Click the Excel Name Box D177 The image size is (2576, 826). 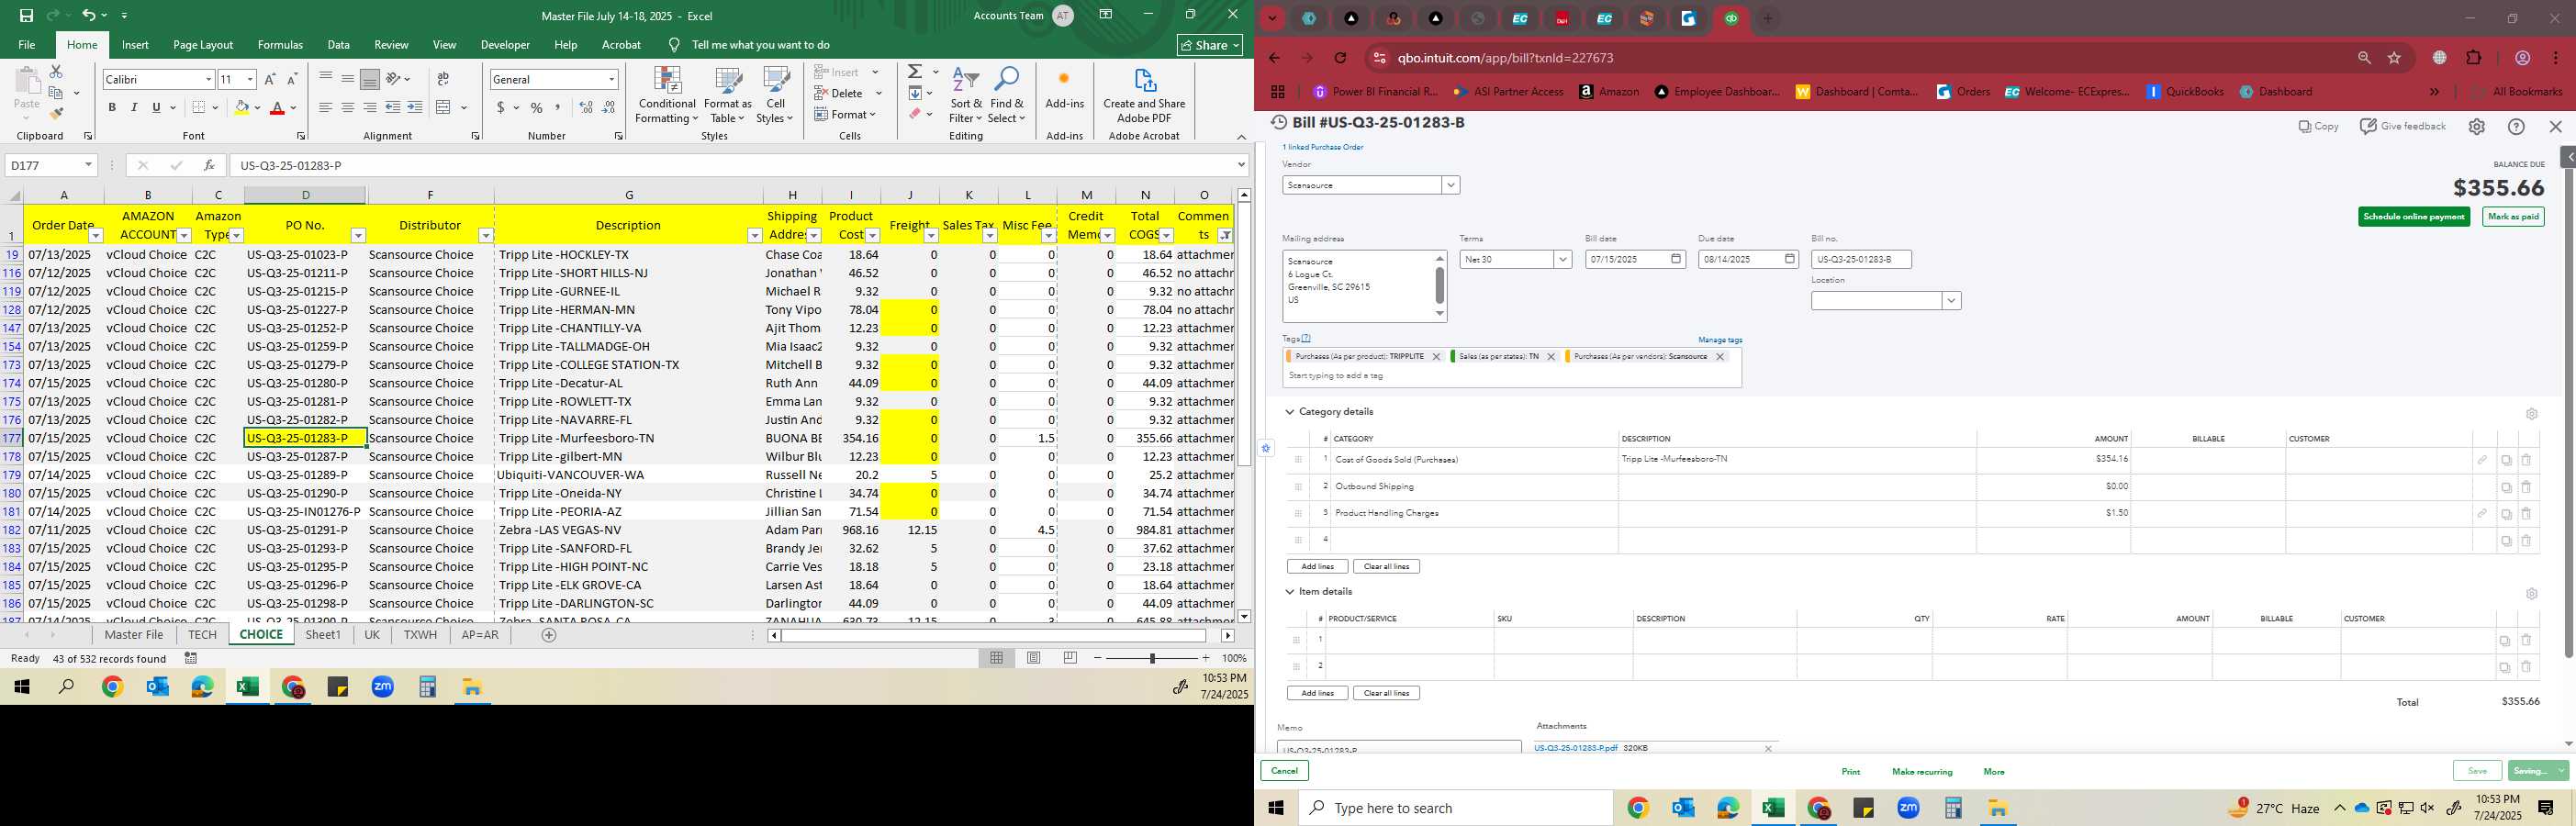(x=50, y=165)
